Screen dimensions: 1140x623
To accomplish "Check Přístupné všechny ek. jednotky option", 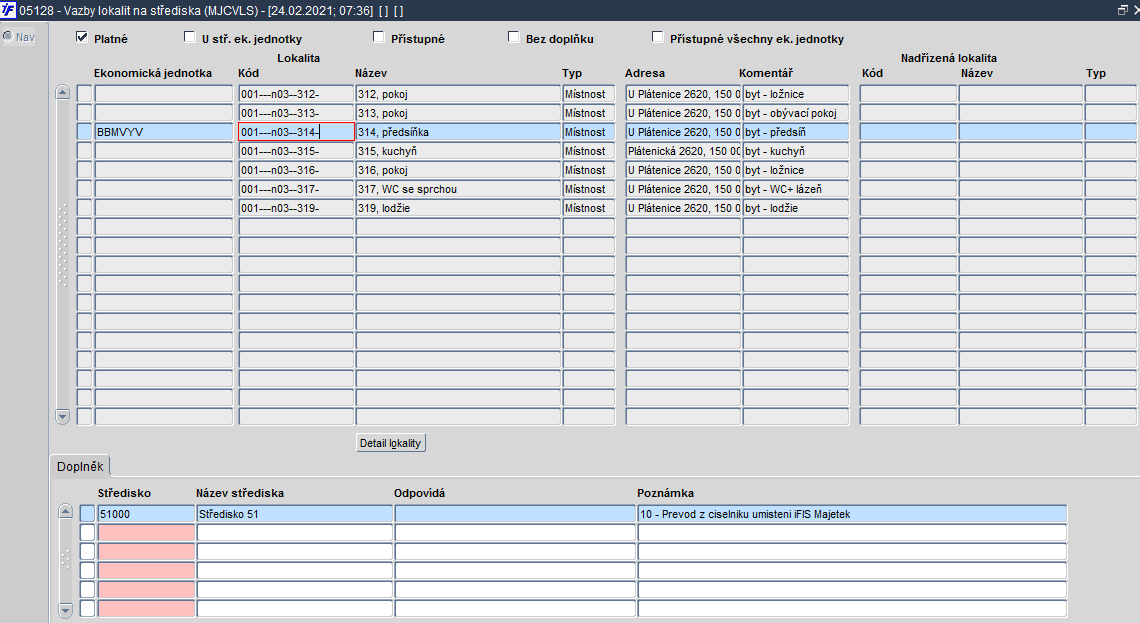I will pos(658,37).
